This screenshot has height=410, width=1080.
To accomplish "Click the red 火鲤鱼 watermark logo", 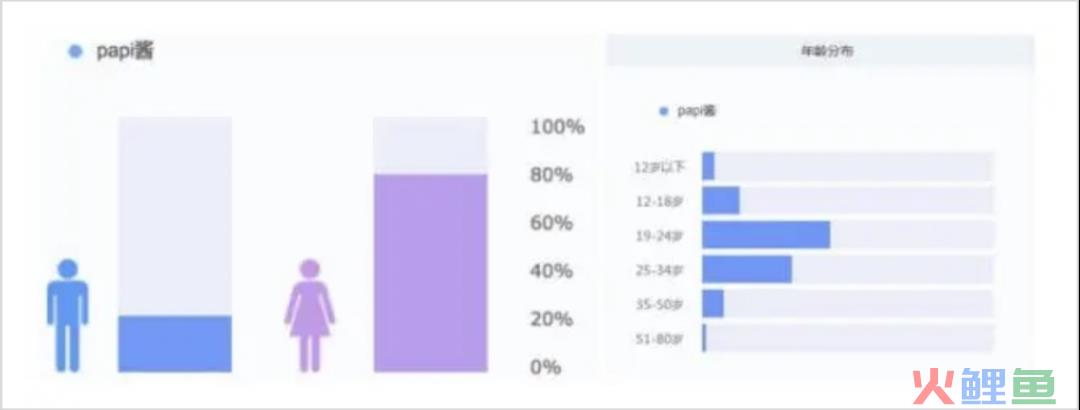I will point(984,386).
